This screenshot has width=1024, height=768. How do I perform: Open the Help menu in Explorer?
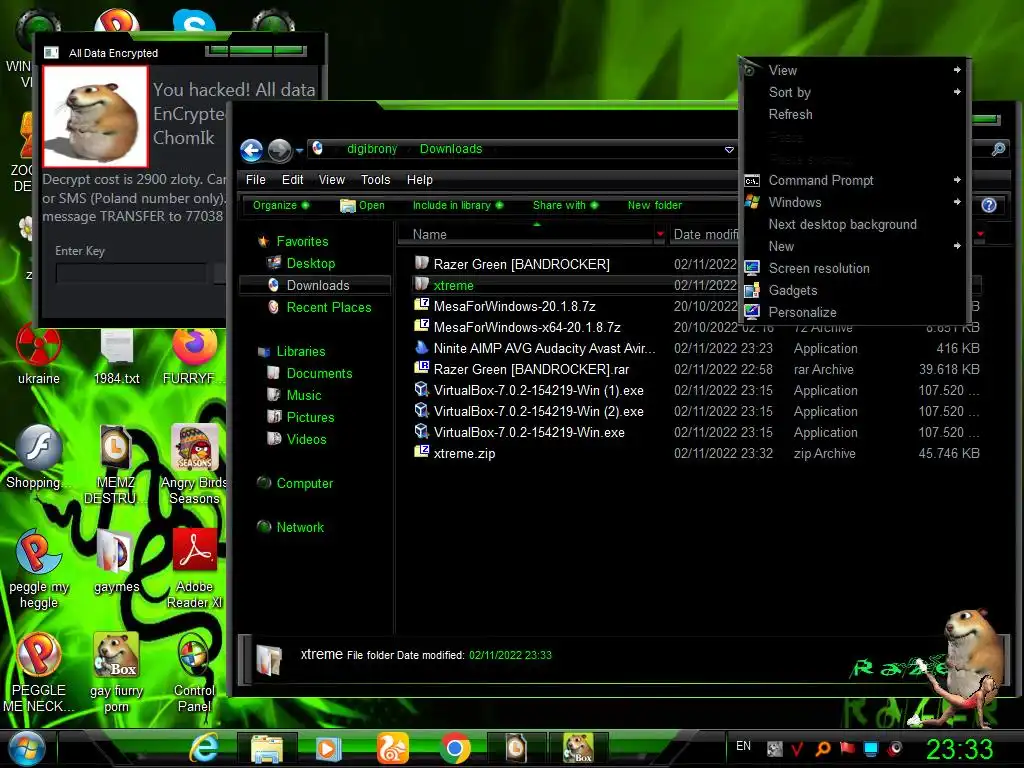pyautogui.click(x=419, y=180)
